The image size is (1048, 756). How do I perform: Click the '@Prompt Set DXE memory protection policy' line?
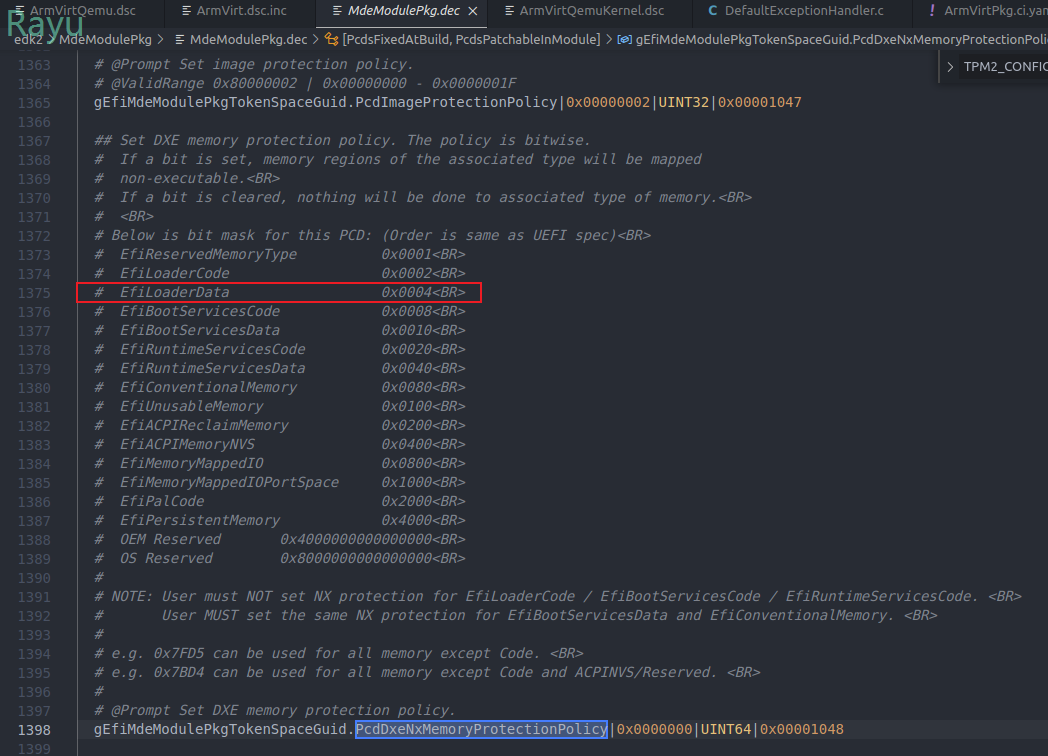pos(275,711)
